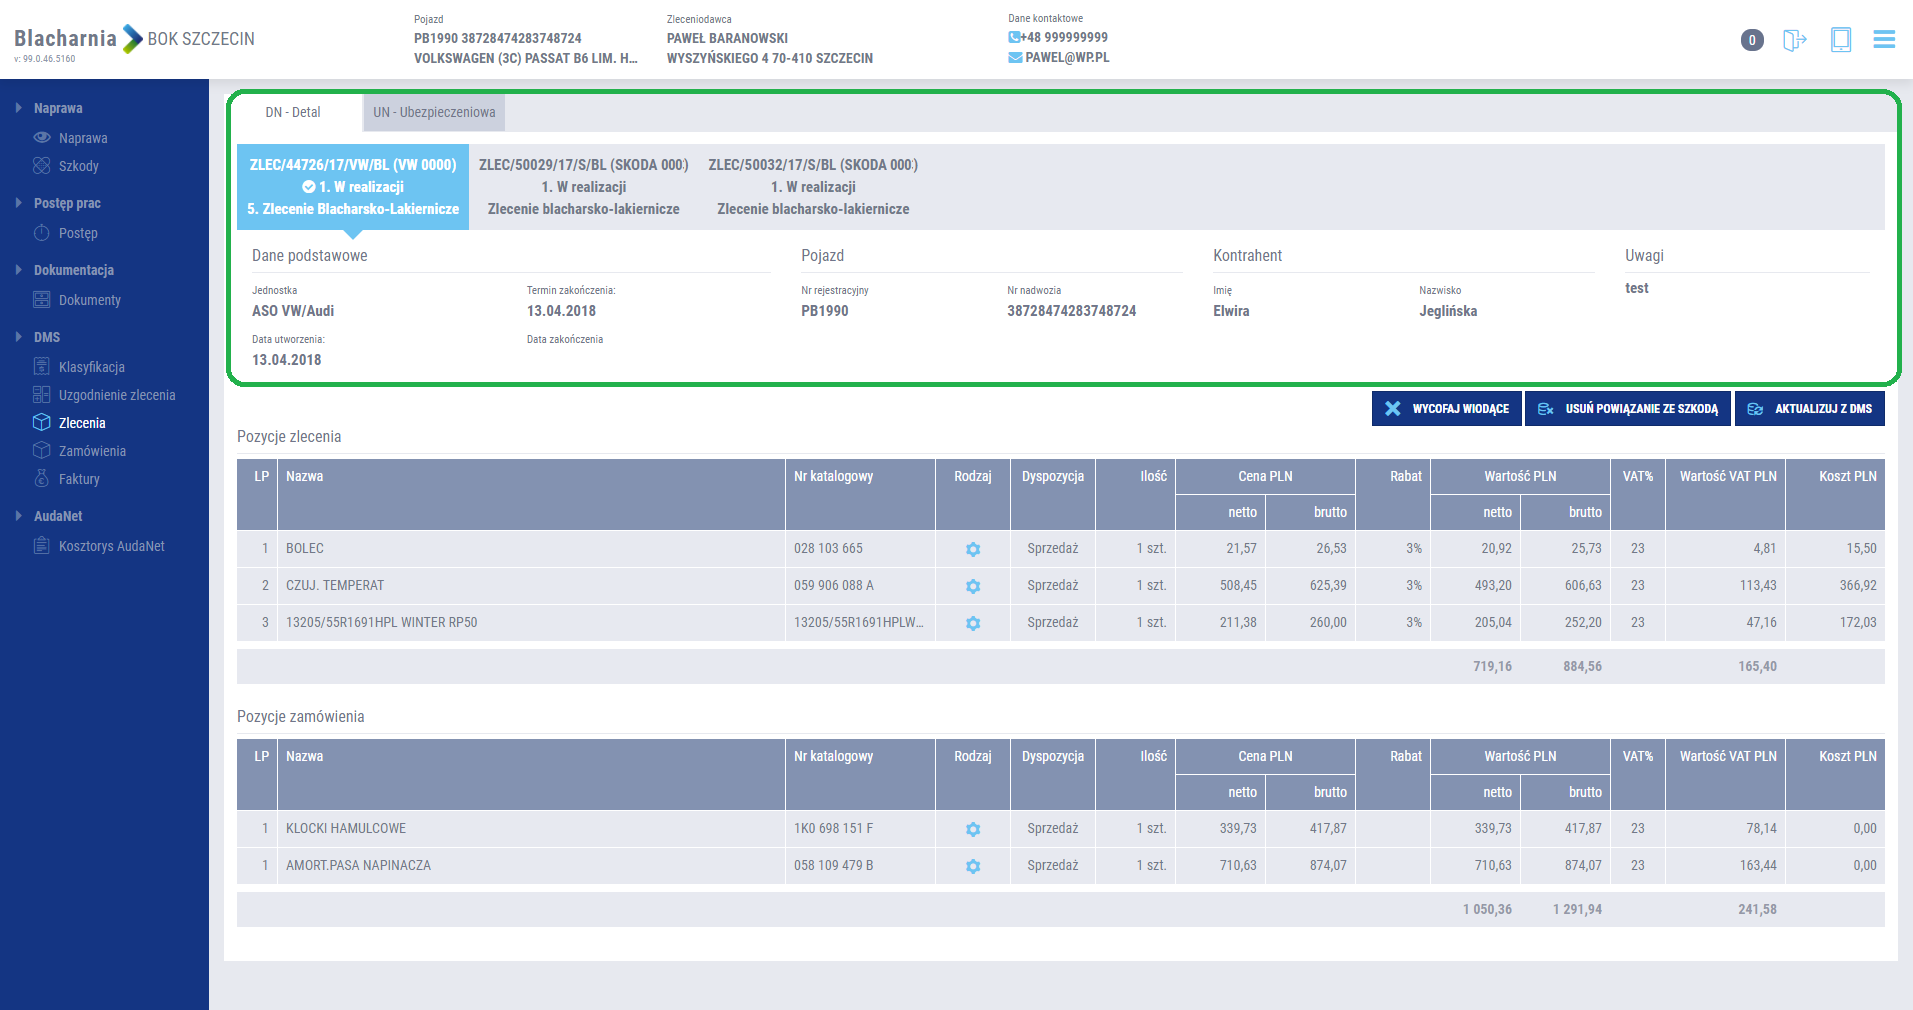Screen dimensions: 1913x1010
Task: Click the Wycofaj wiodące button
Action: pyautogui.click(x=1446, y=409)
